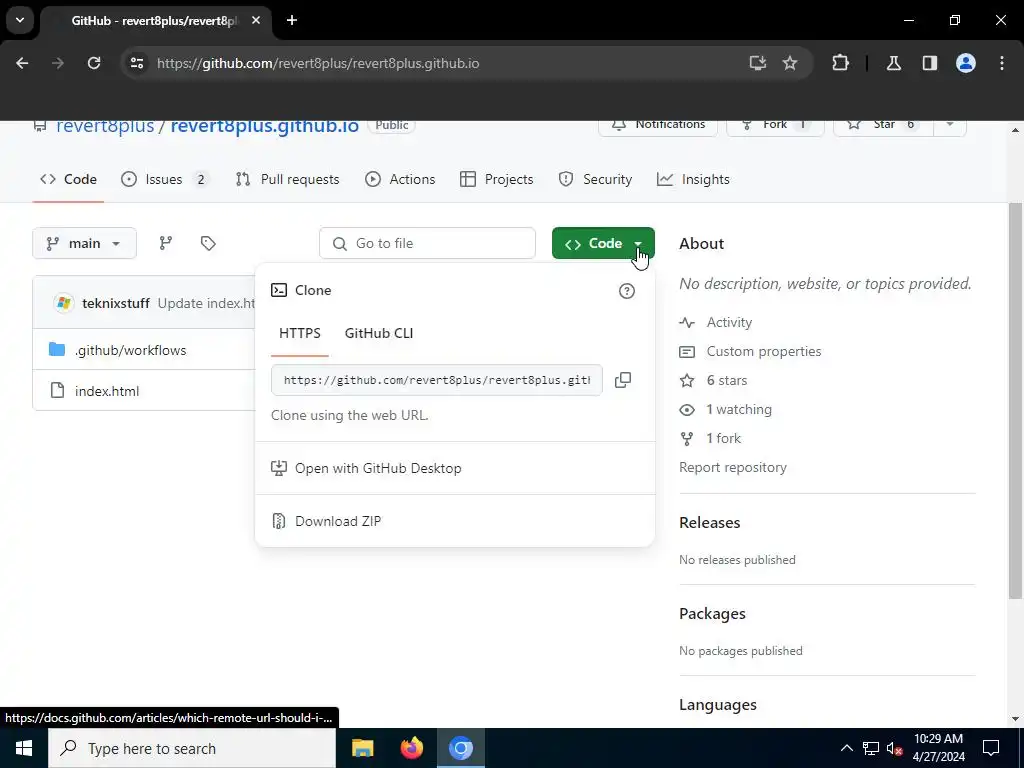Reload the current page
This screenshot has height=768, width=1024.
94,63
